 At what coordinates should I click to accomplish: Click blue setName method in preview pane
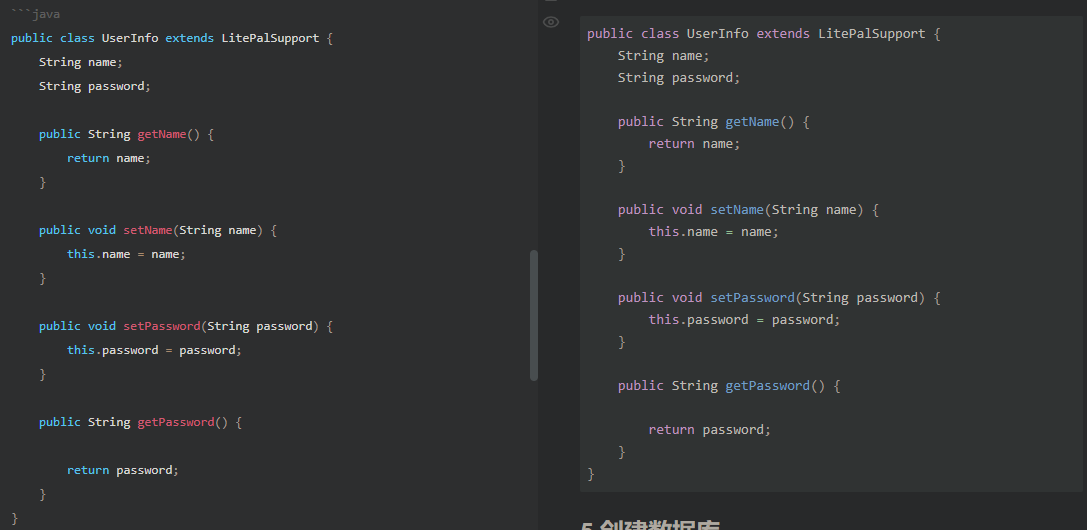click(x=737, y=210)
